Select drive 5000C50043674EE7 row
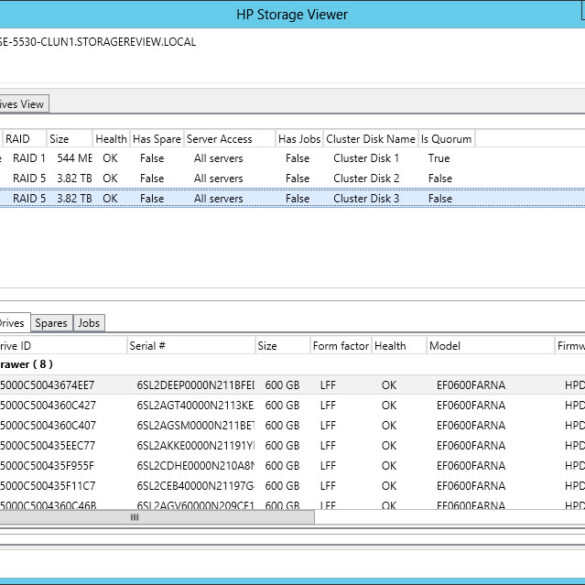The width and height of the screenshot is (585, 585). point(292,385)
